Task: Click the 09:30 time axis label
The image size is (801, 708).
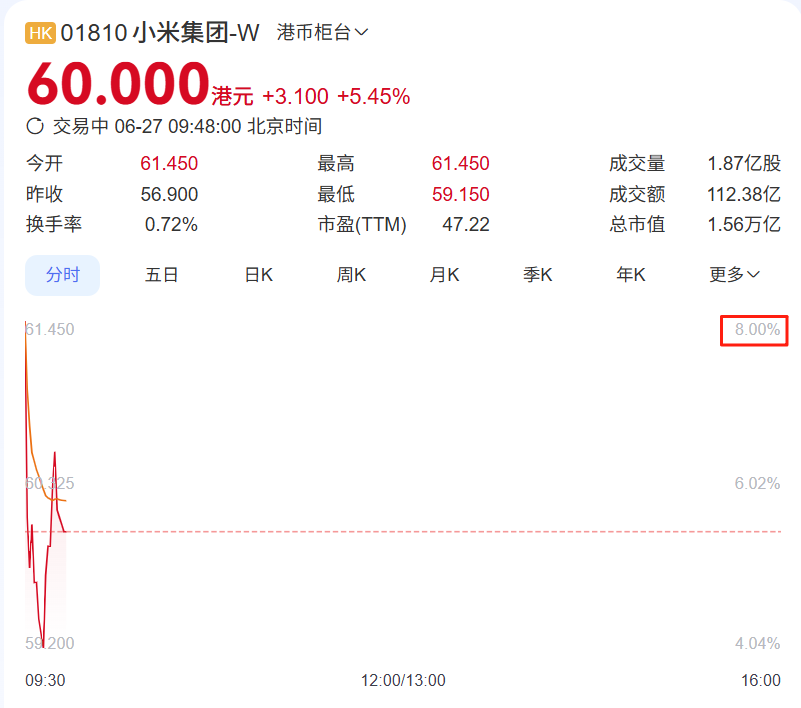Action: tap(45, 680)
